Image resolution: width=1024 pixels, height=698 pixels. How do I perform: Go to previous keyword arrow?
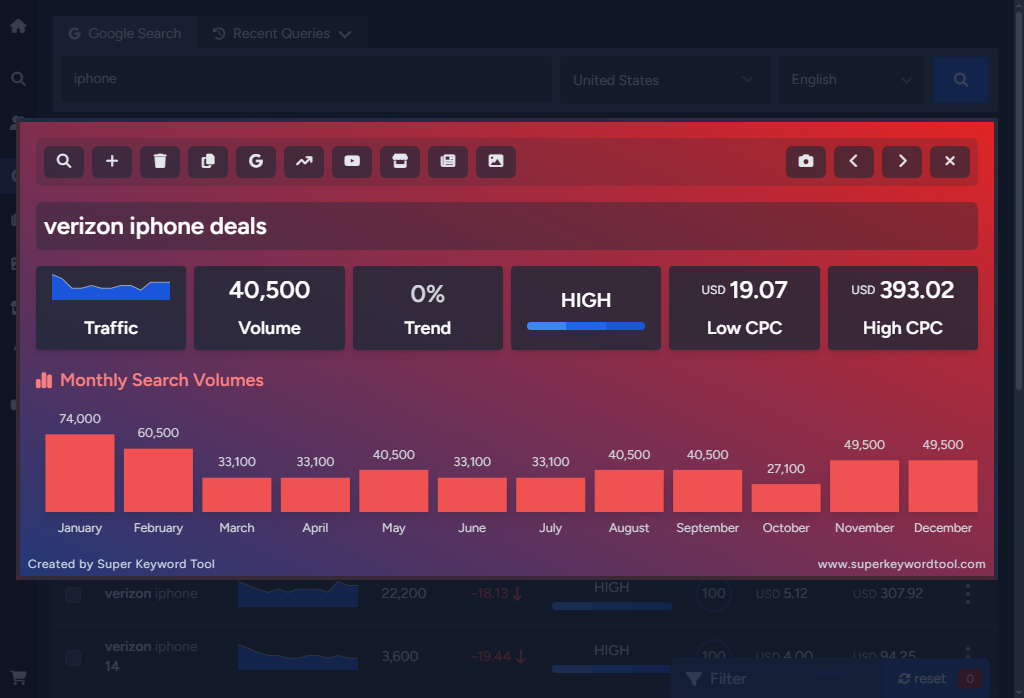coord(854,161)
